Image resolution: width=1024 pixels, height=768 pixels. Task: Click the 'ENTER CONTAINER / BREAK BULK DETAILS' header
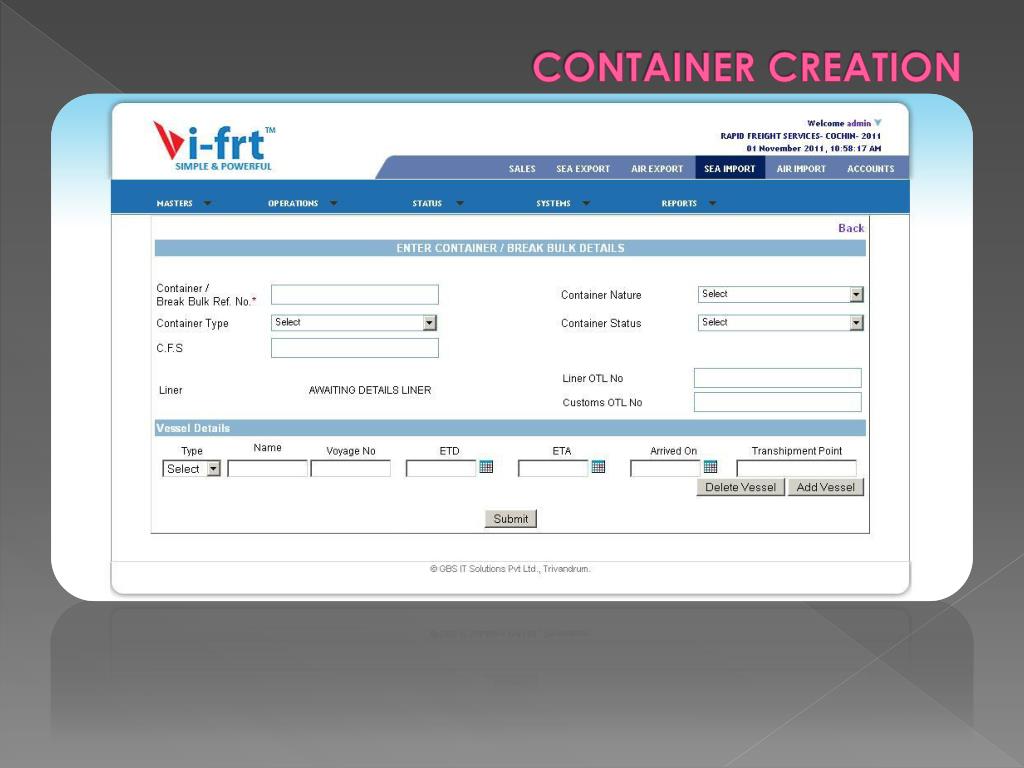(x=510, y=248)
